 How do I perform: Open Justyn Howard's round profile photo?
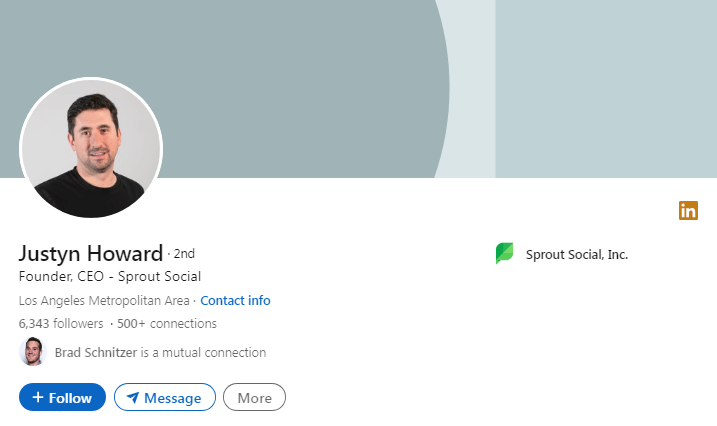point(91,147)
